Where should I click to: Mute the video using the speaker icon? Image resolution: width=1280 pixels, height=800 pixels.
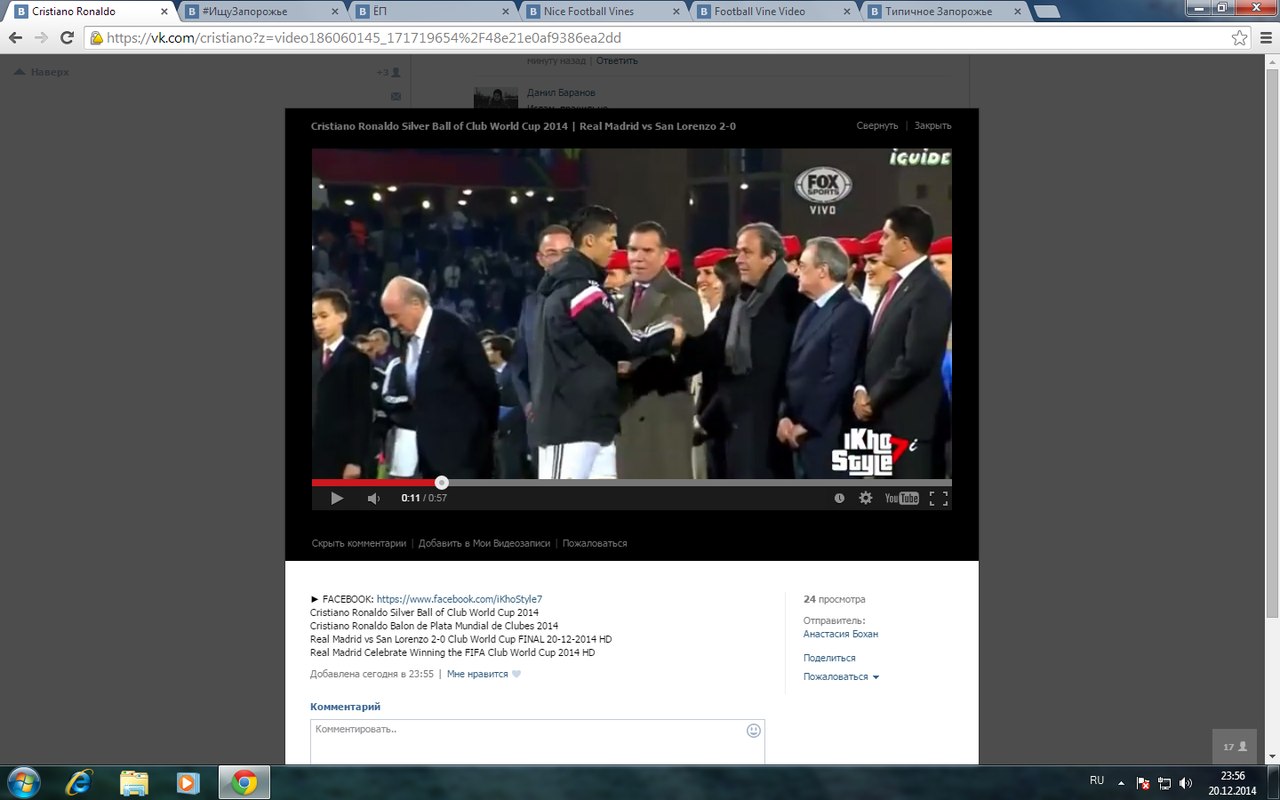(x=373, y=498)
